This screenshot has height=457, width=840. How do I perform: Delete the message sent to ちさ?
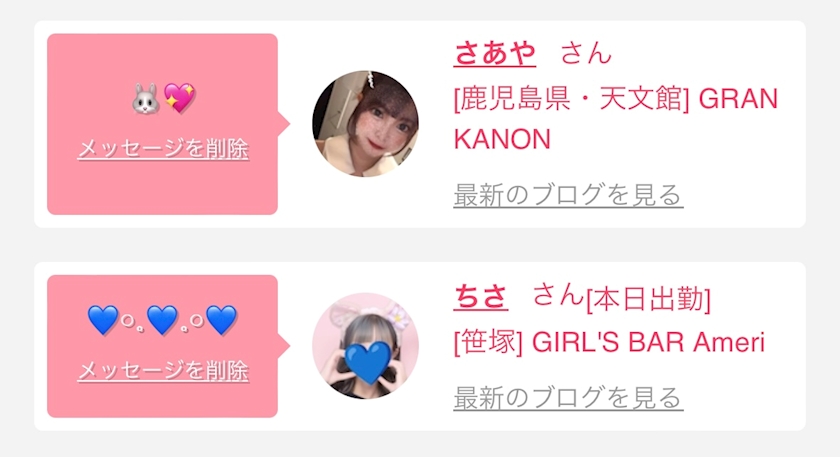[163, 371]
